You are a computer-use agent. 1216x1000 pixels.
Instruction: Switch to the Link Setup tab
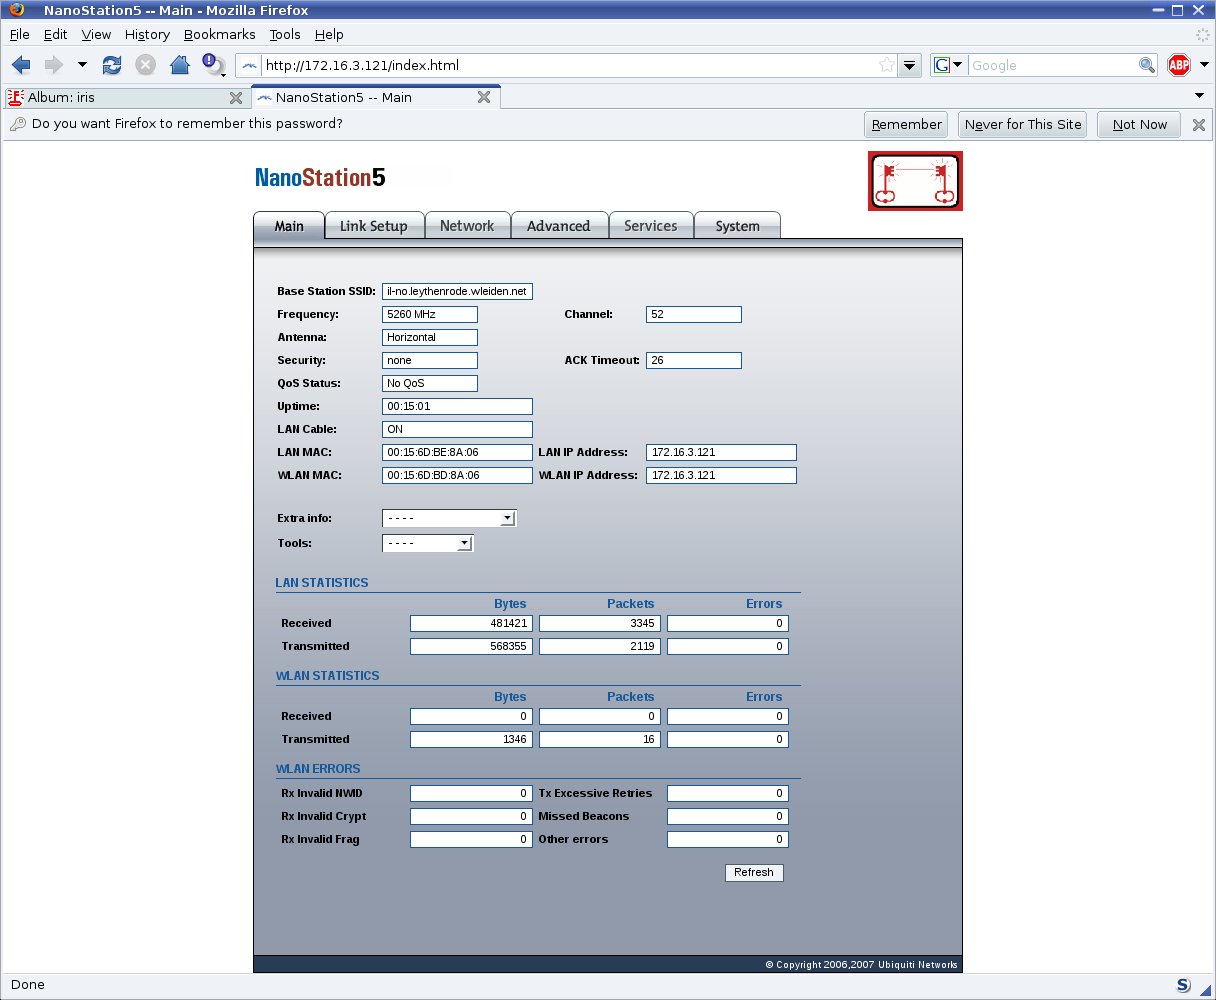click(x=373, y=226)
